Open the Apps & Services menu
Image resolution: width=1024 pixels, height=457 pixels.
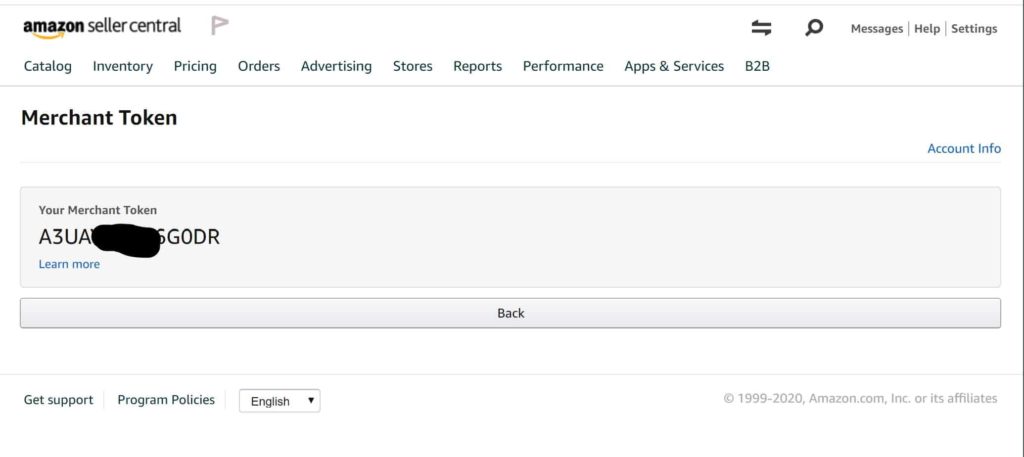(674, 66)
